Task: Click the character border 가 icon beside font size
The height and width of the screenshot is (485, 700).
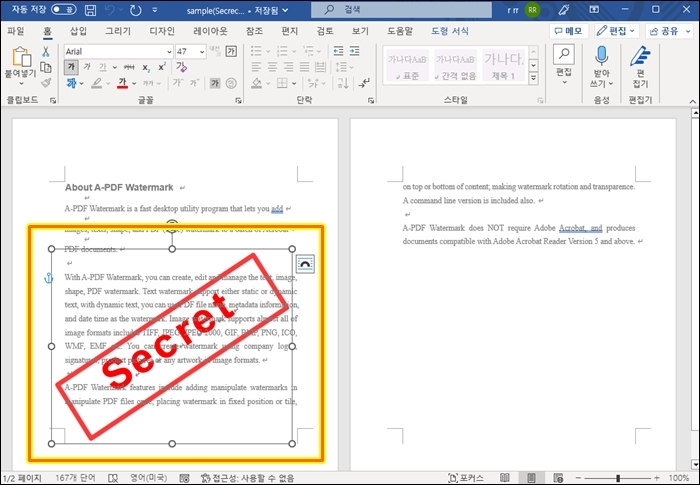Action: pos(231,51)
